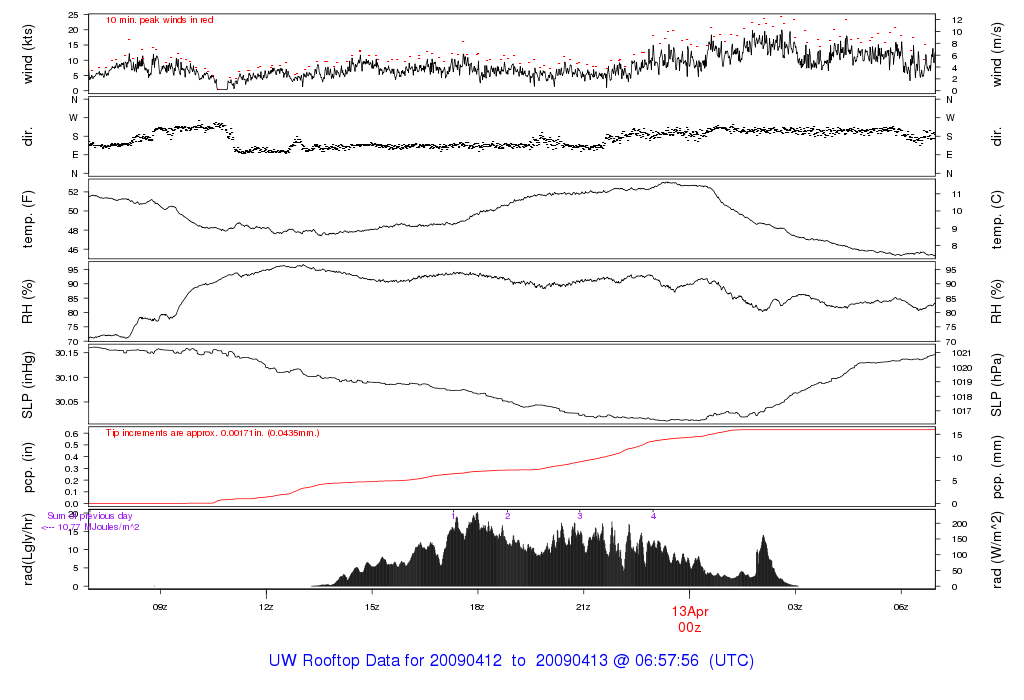The width and height of the screenshot is (1024, 700).
Task: Click the '52' temperature tick value
Action: [x=74, y=192]
